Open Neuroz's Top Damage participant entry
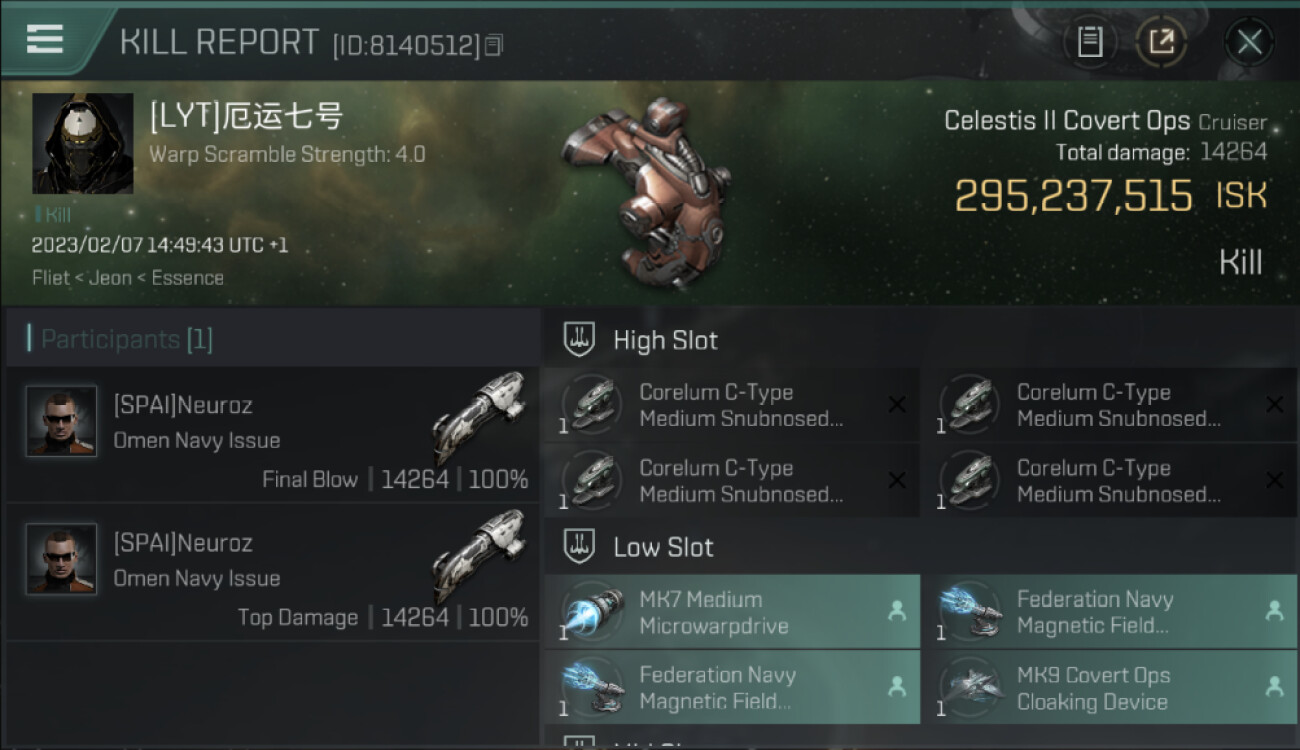This screenshot has width=1300, height=750. pyautogui.click(x=272, y=572)
